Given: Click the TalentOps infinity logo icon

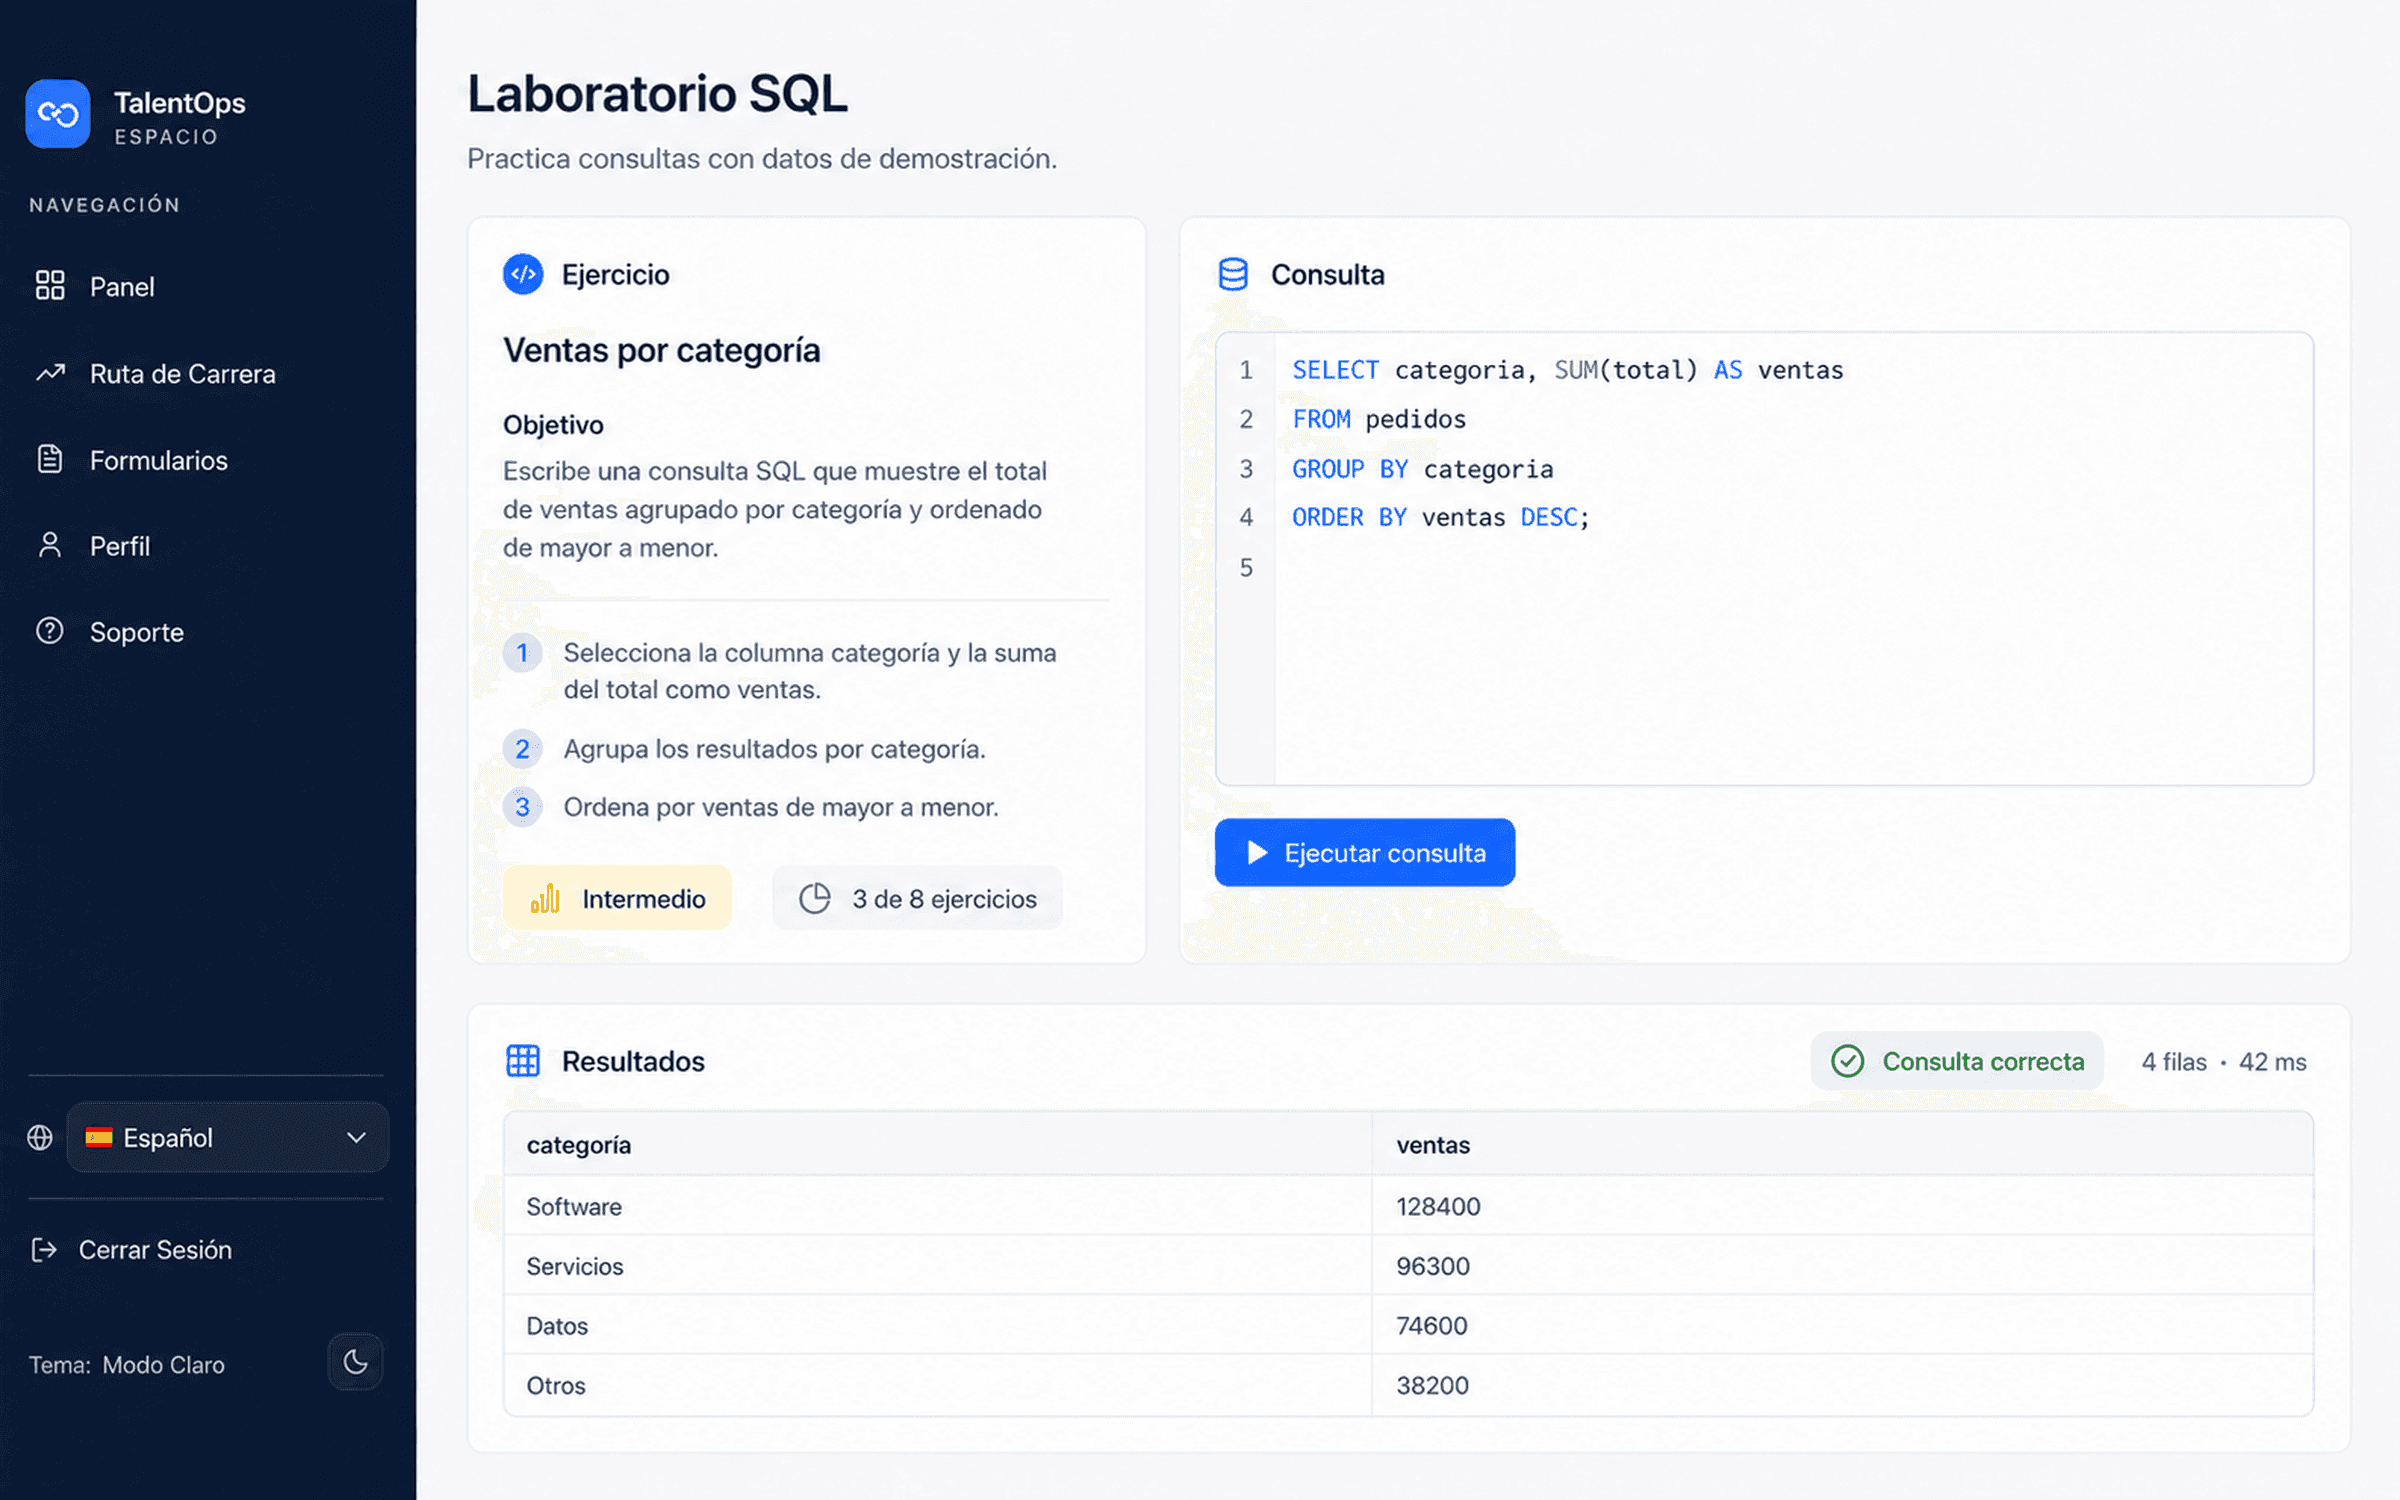Looking at the screenshot, I should point(58,114).
